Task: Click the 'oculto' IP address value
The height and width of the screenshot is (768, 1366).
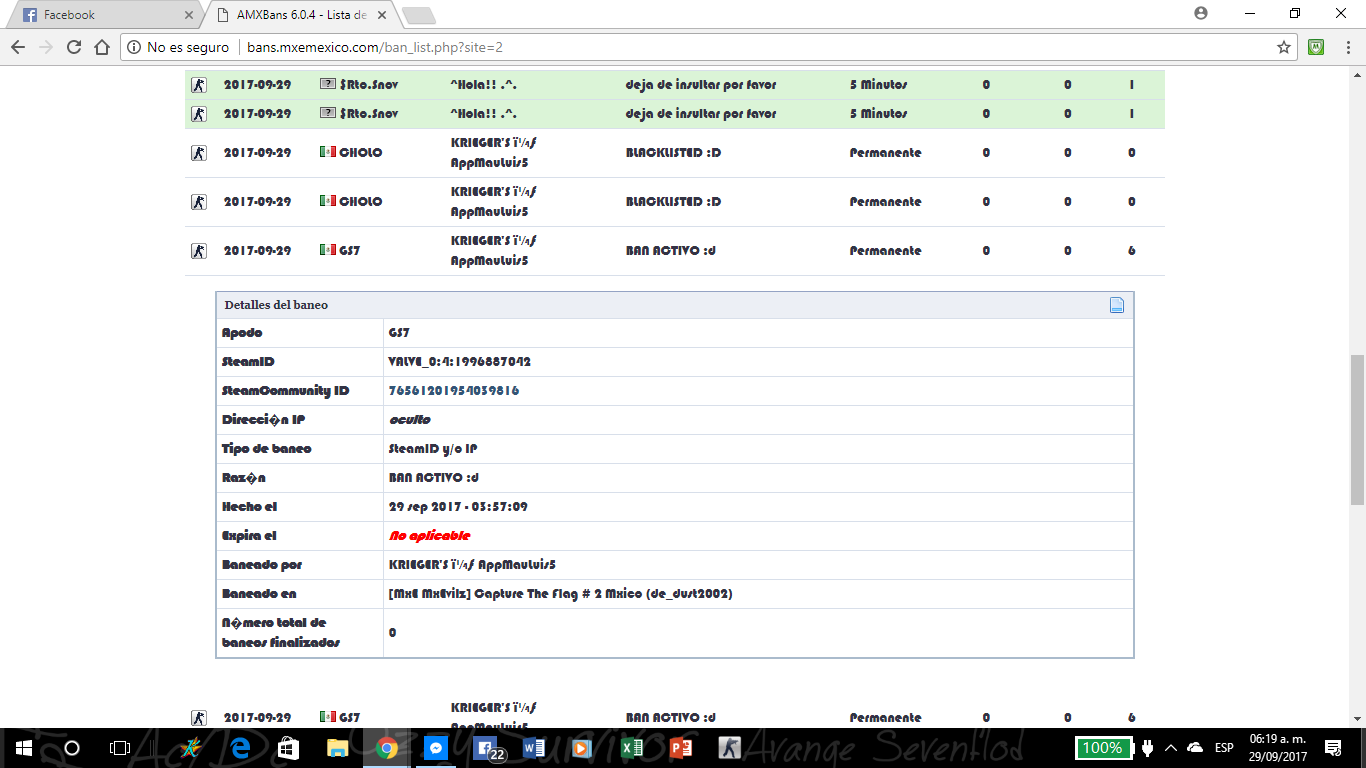Action: click(x=409, y=420)
